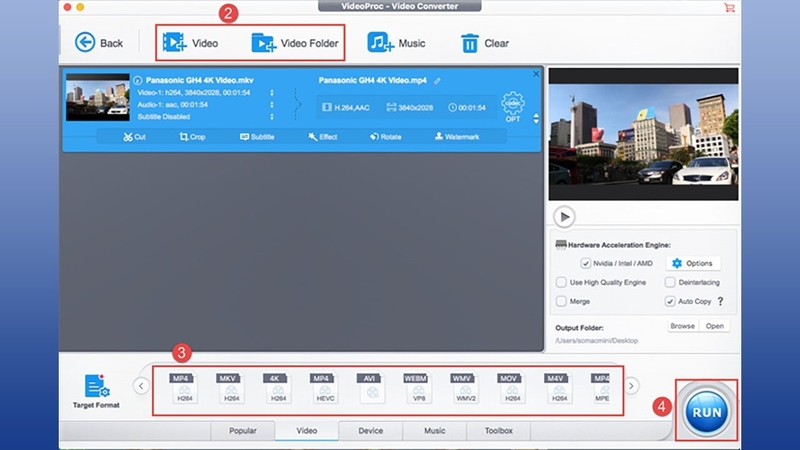Open the shopping cart icon
Viewport: 800px width, 450px height.
click(730, 8)
